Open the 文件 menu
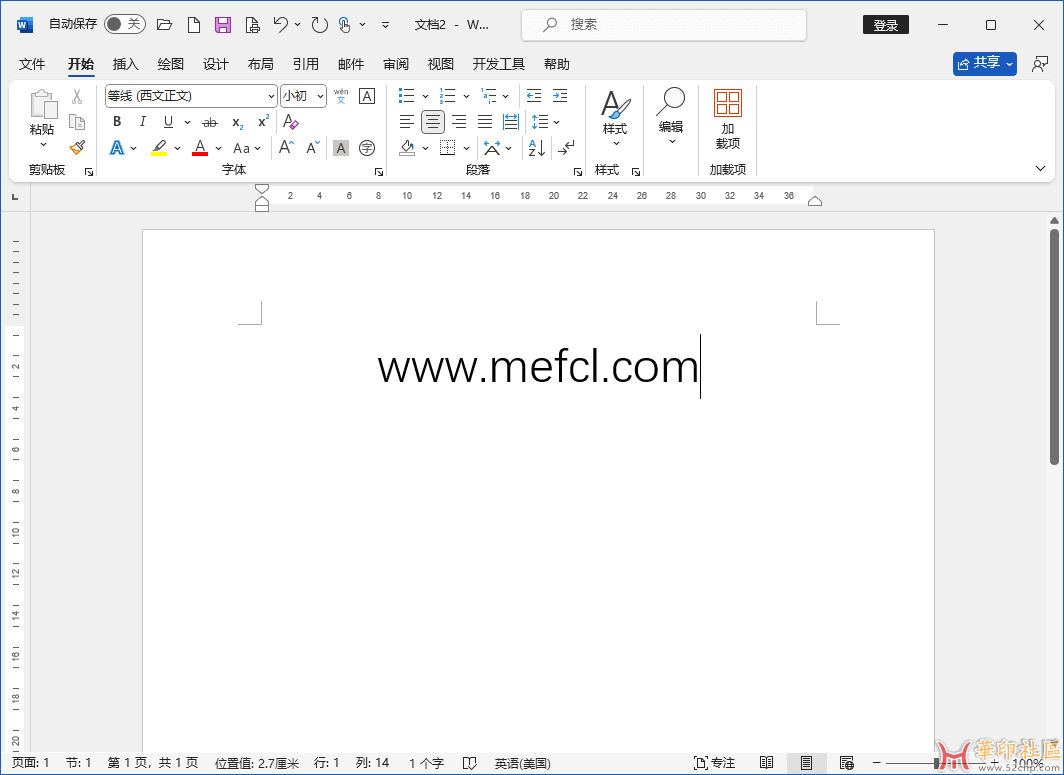 coord(31,63)
